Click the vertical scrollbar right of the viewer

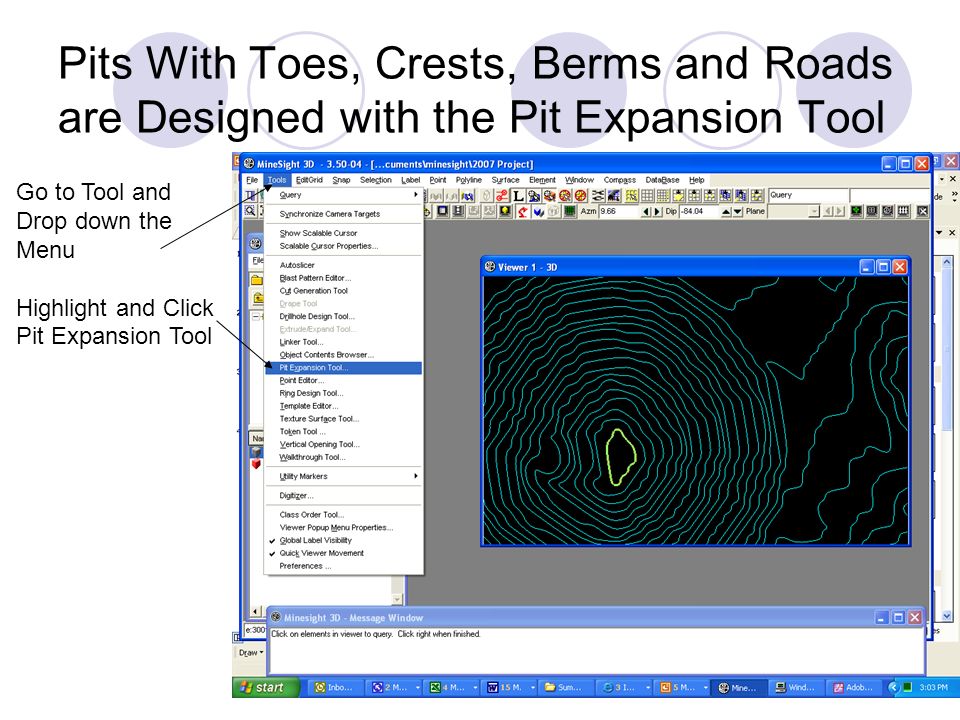(x=947, y=438)
